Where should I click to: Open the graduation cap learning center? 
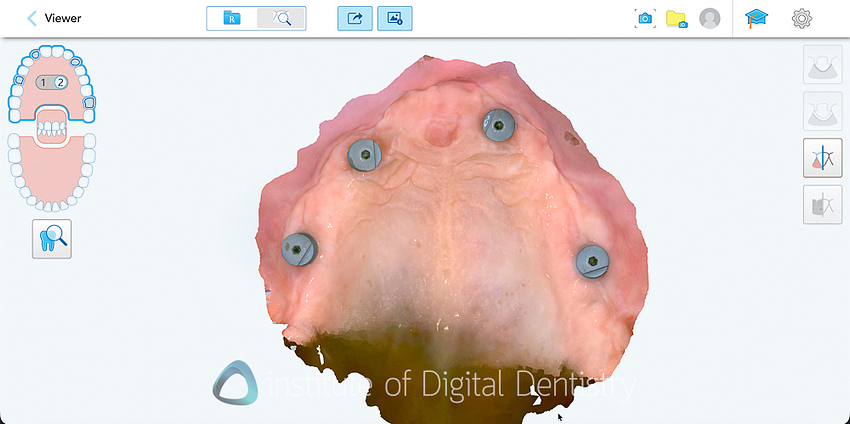(x=756, y=18)
